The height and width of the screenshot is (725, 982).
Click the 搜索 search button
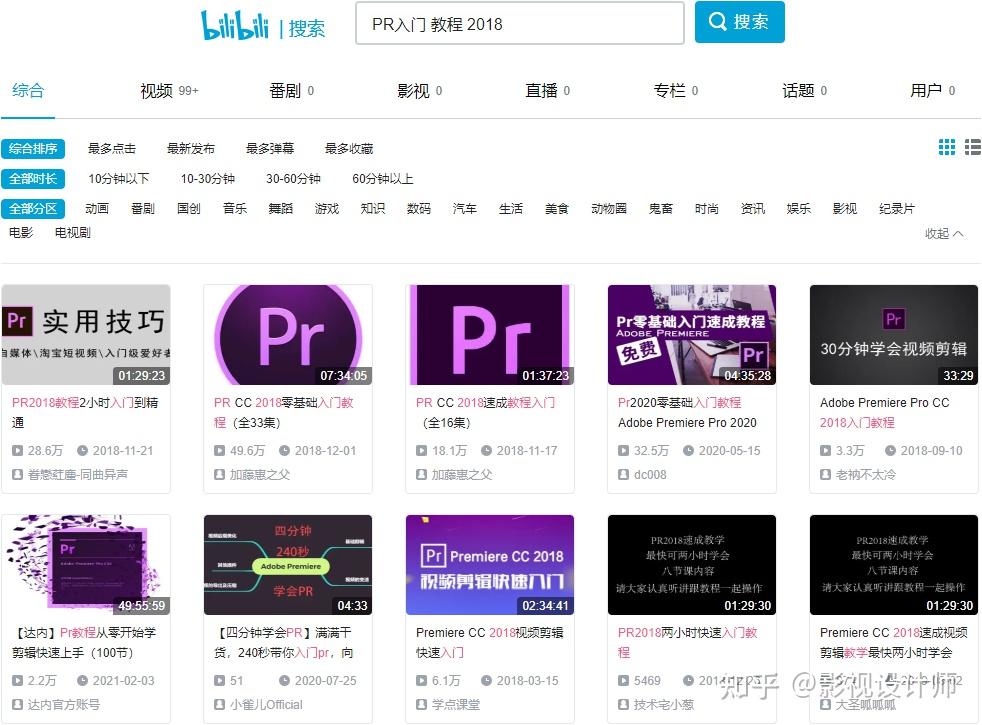click(x=739, y=21)
